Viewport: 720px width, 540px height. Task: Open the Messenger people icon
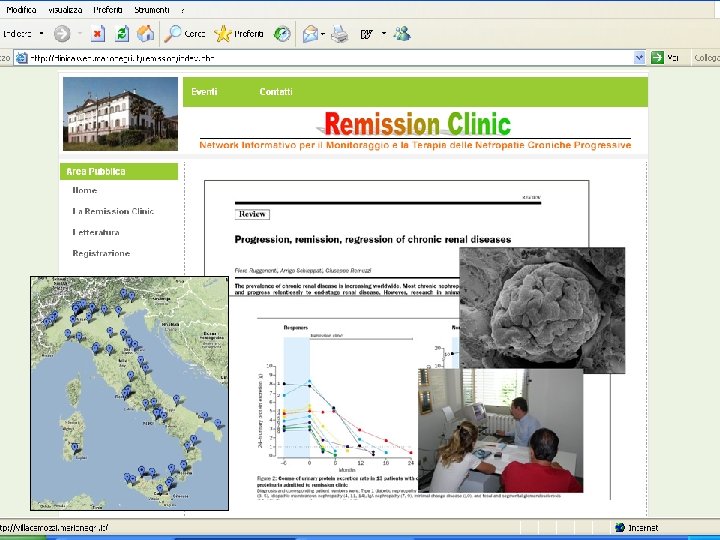pos(402,34)
